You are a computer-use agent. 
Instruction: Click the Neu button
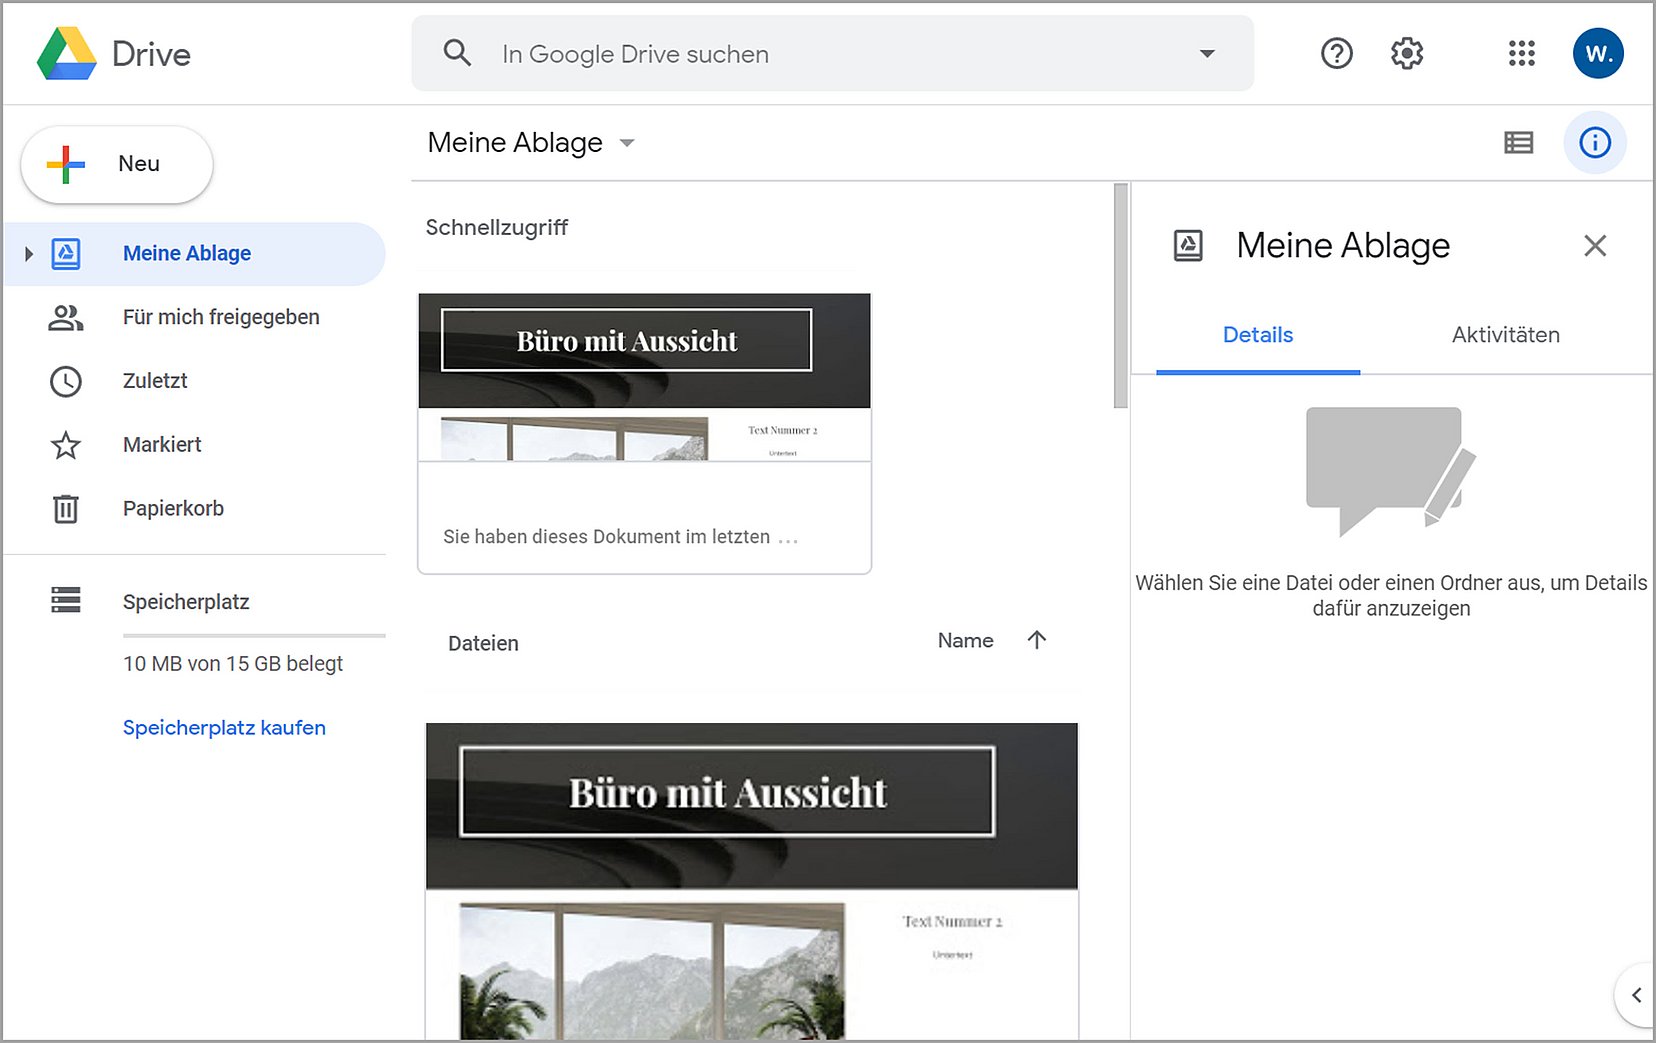pyautogui.click(x=117, y=164)
